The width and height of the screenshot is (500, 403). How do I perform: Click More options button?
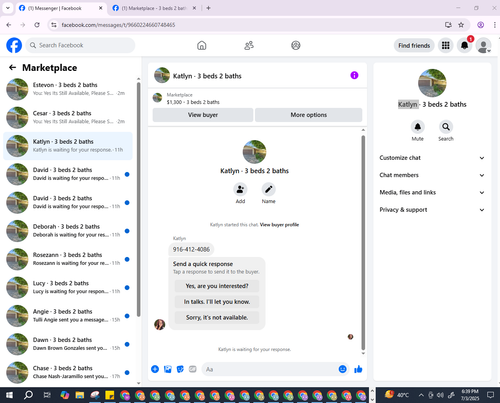pyautogui.click(x=308, y=115)
